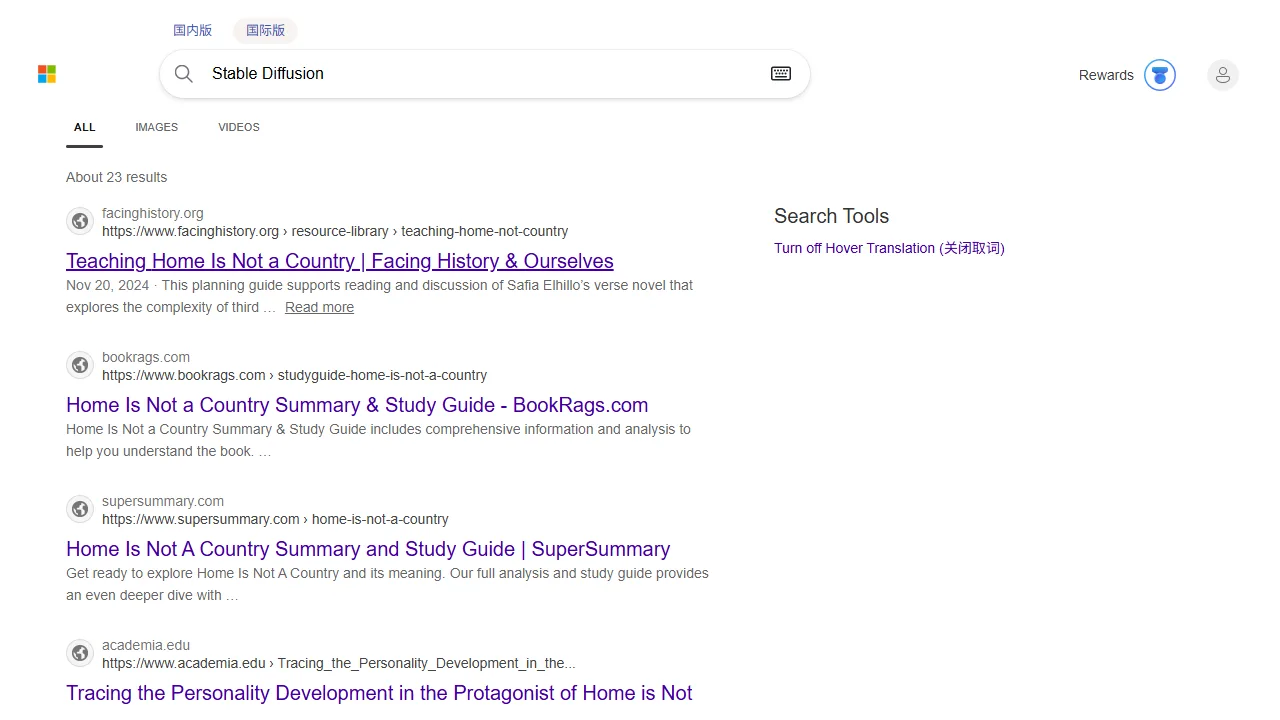1280x720 pixels.
Task: Click the supersummary.com URL breadcrumb
Action: coord(275,519)
